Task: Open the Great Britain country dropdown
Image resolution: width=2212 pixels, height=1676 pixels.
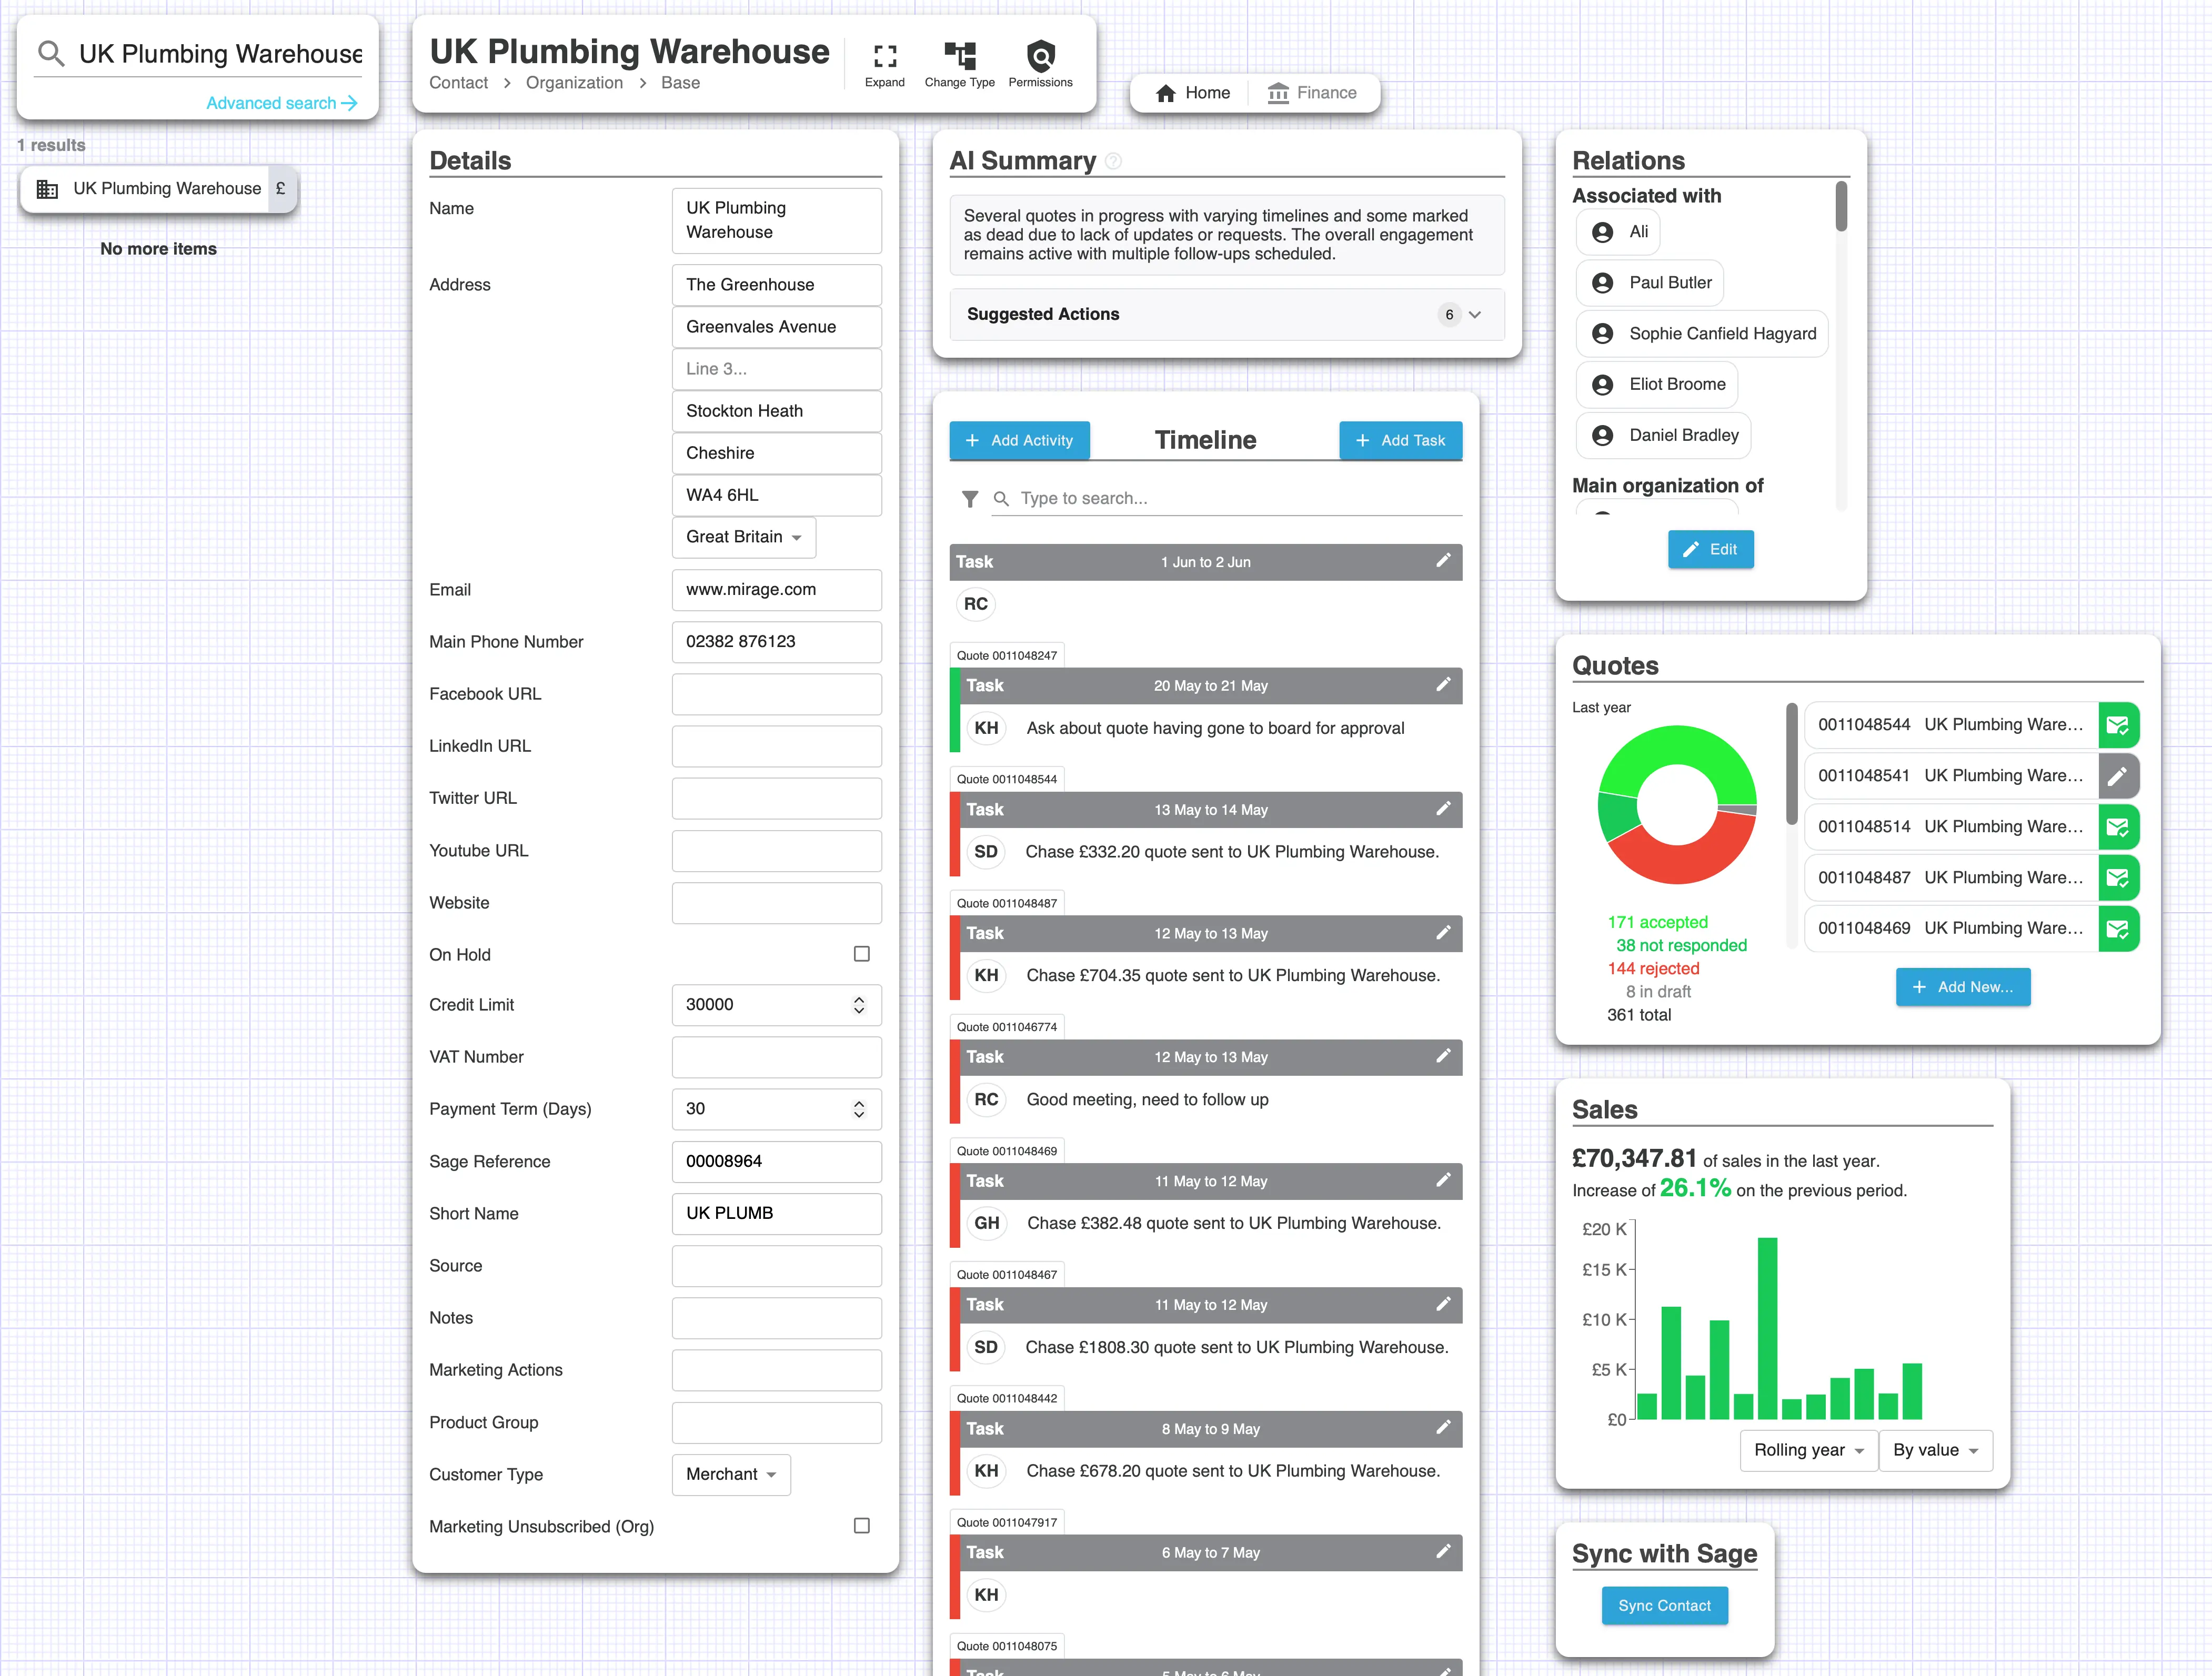Action: 744,537
